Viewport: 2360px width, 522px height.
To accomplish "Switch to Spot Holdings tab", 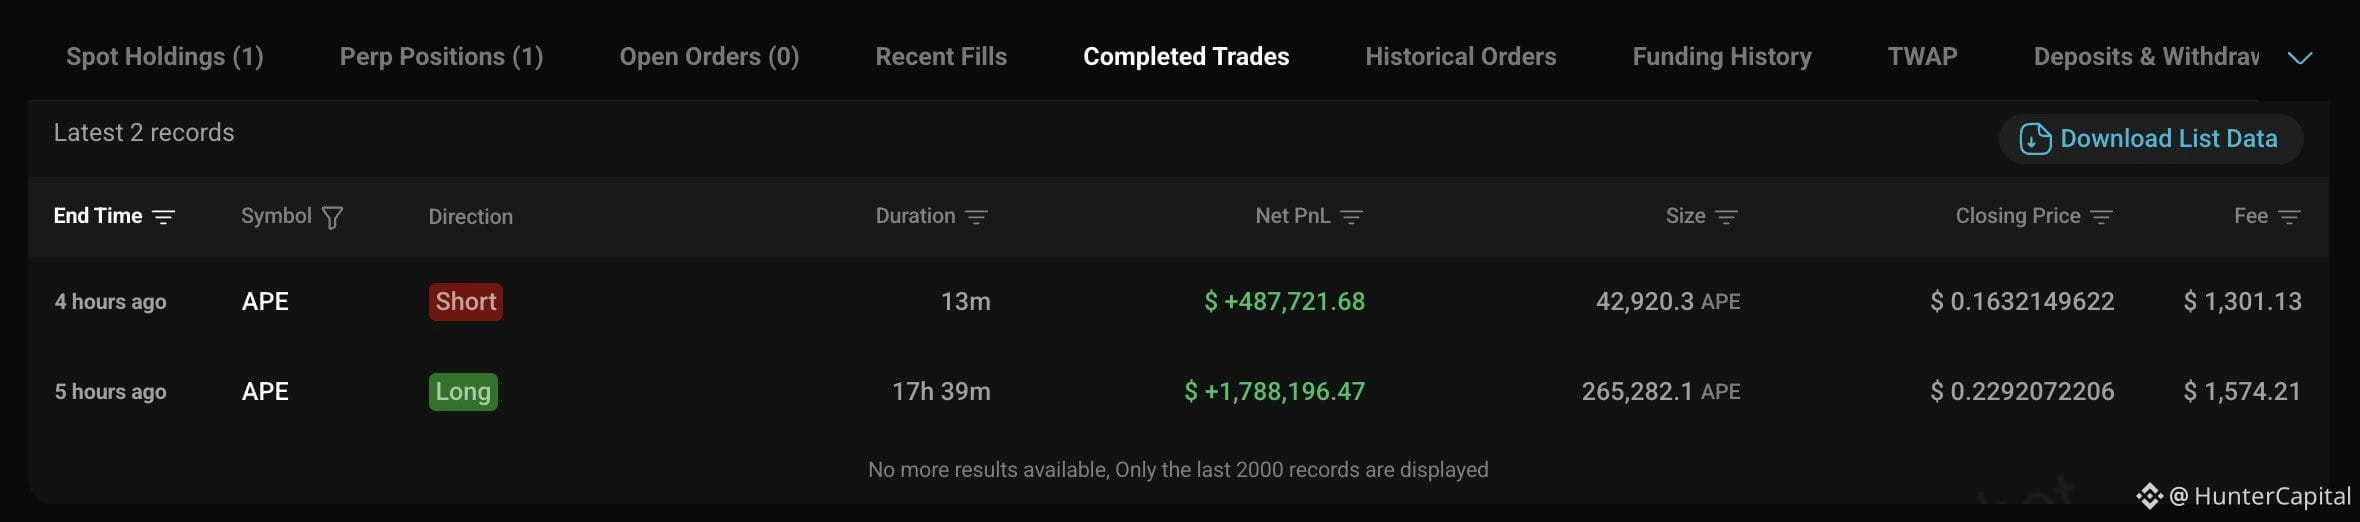I will coord(165,57).
